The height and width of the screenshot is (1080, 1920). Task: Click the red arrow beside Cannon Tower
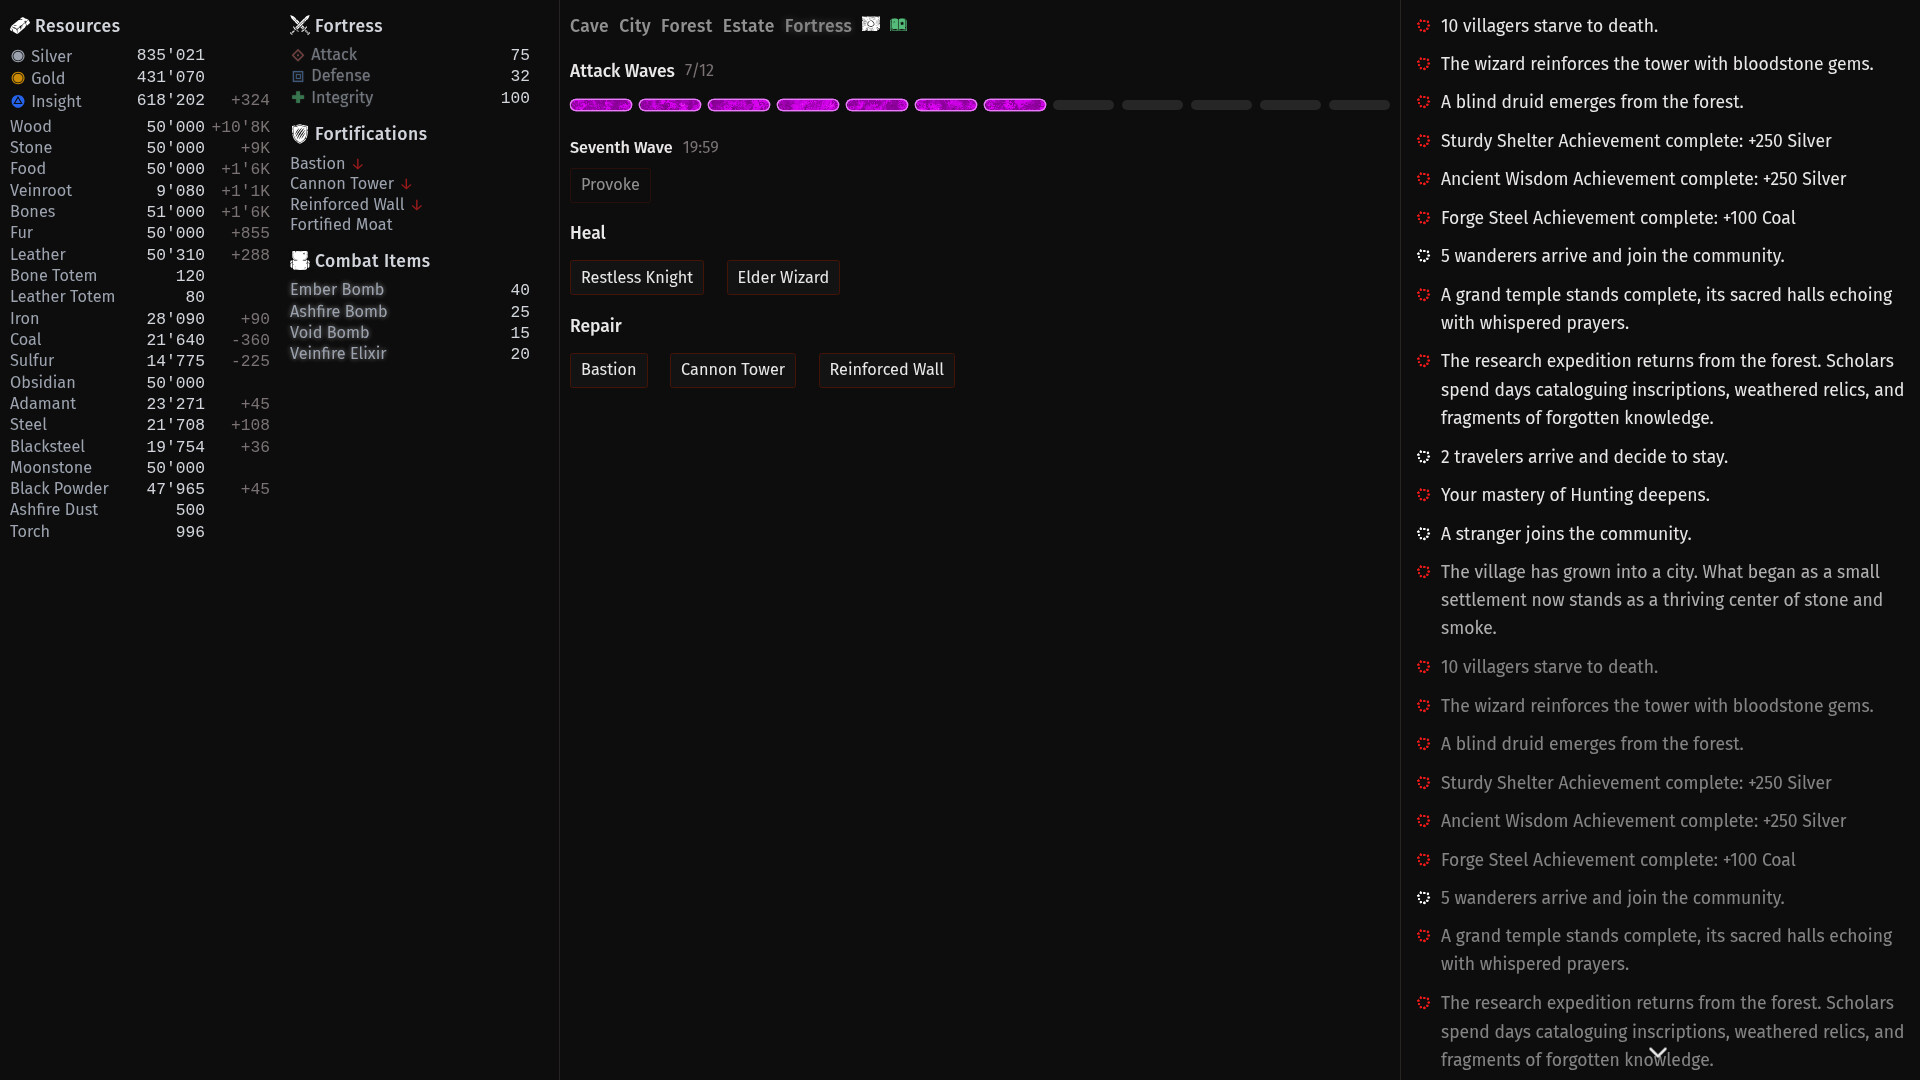pyautogui.click(x=407, y=184)
